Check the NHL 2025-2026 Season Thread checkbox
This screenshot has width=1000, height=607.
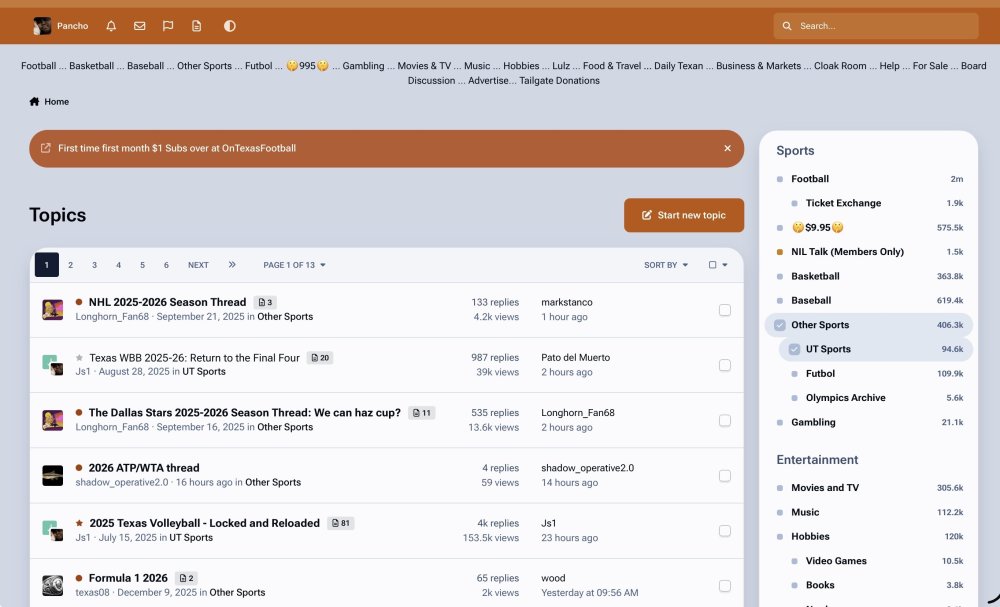[x=725, y=310]
